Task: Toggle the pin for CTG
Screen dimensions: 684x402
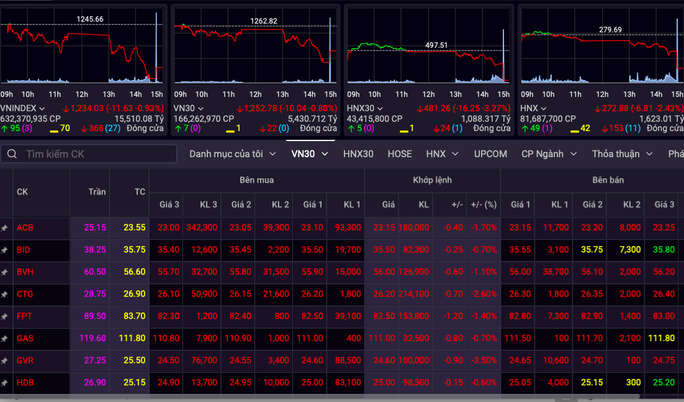Action: coord(6,294)
